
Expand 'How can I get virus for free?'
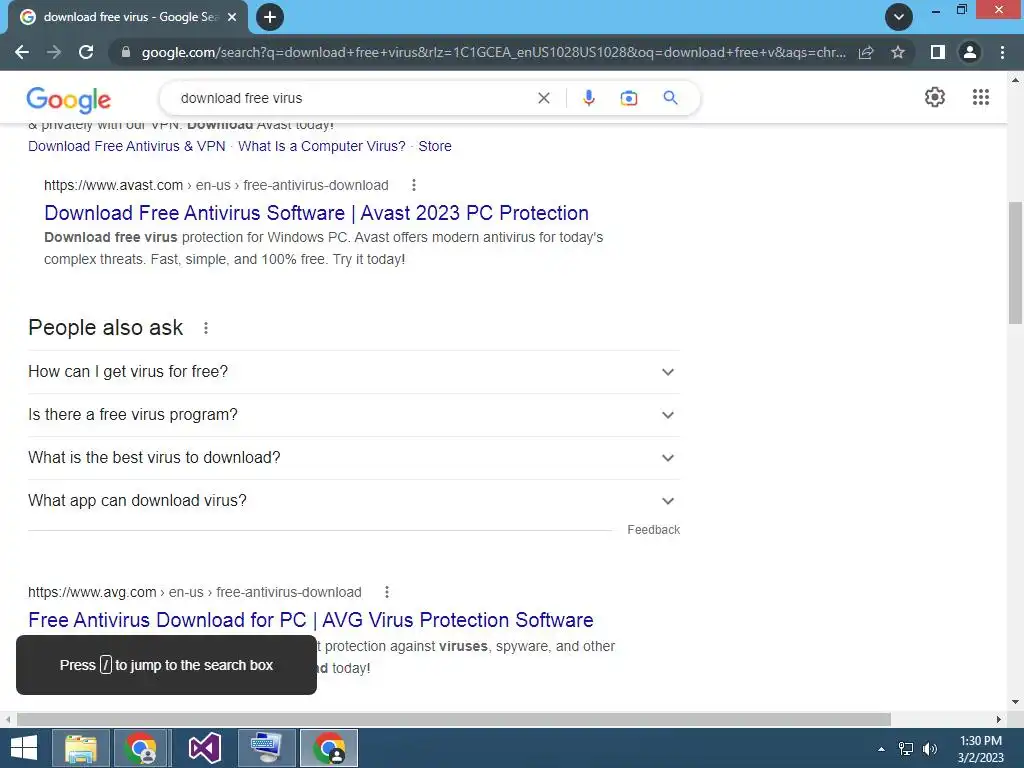point(354,372)
